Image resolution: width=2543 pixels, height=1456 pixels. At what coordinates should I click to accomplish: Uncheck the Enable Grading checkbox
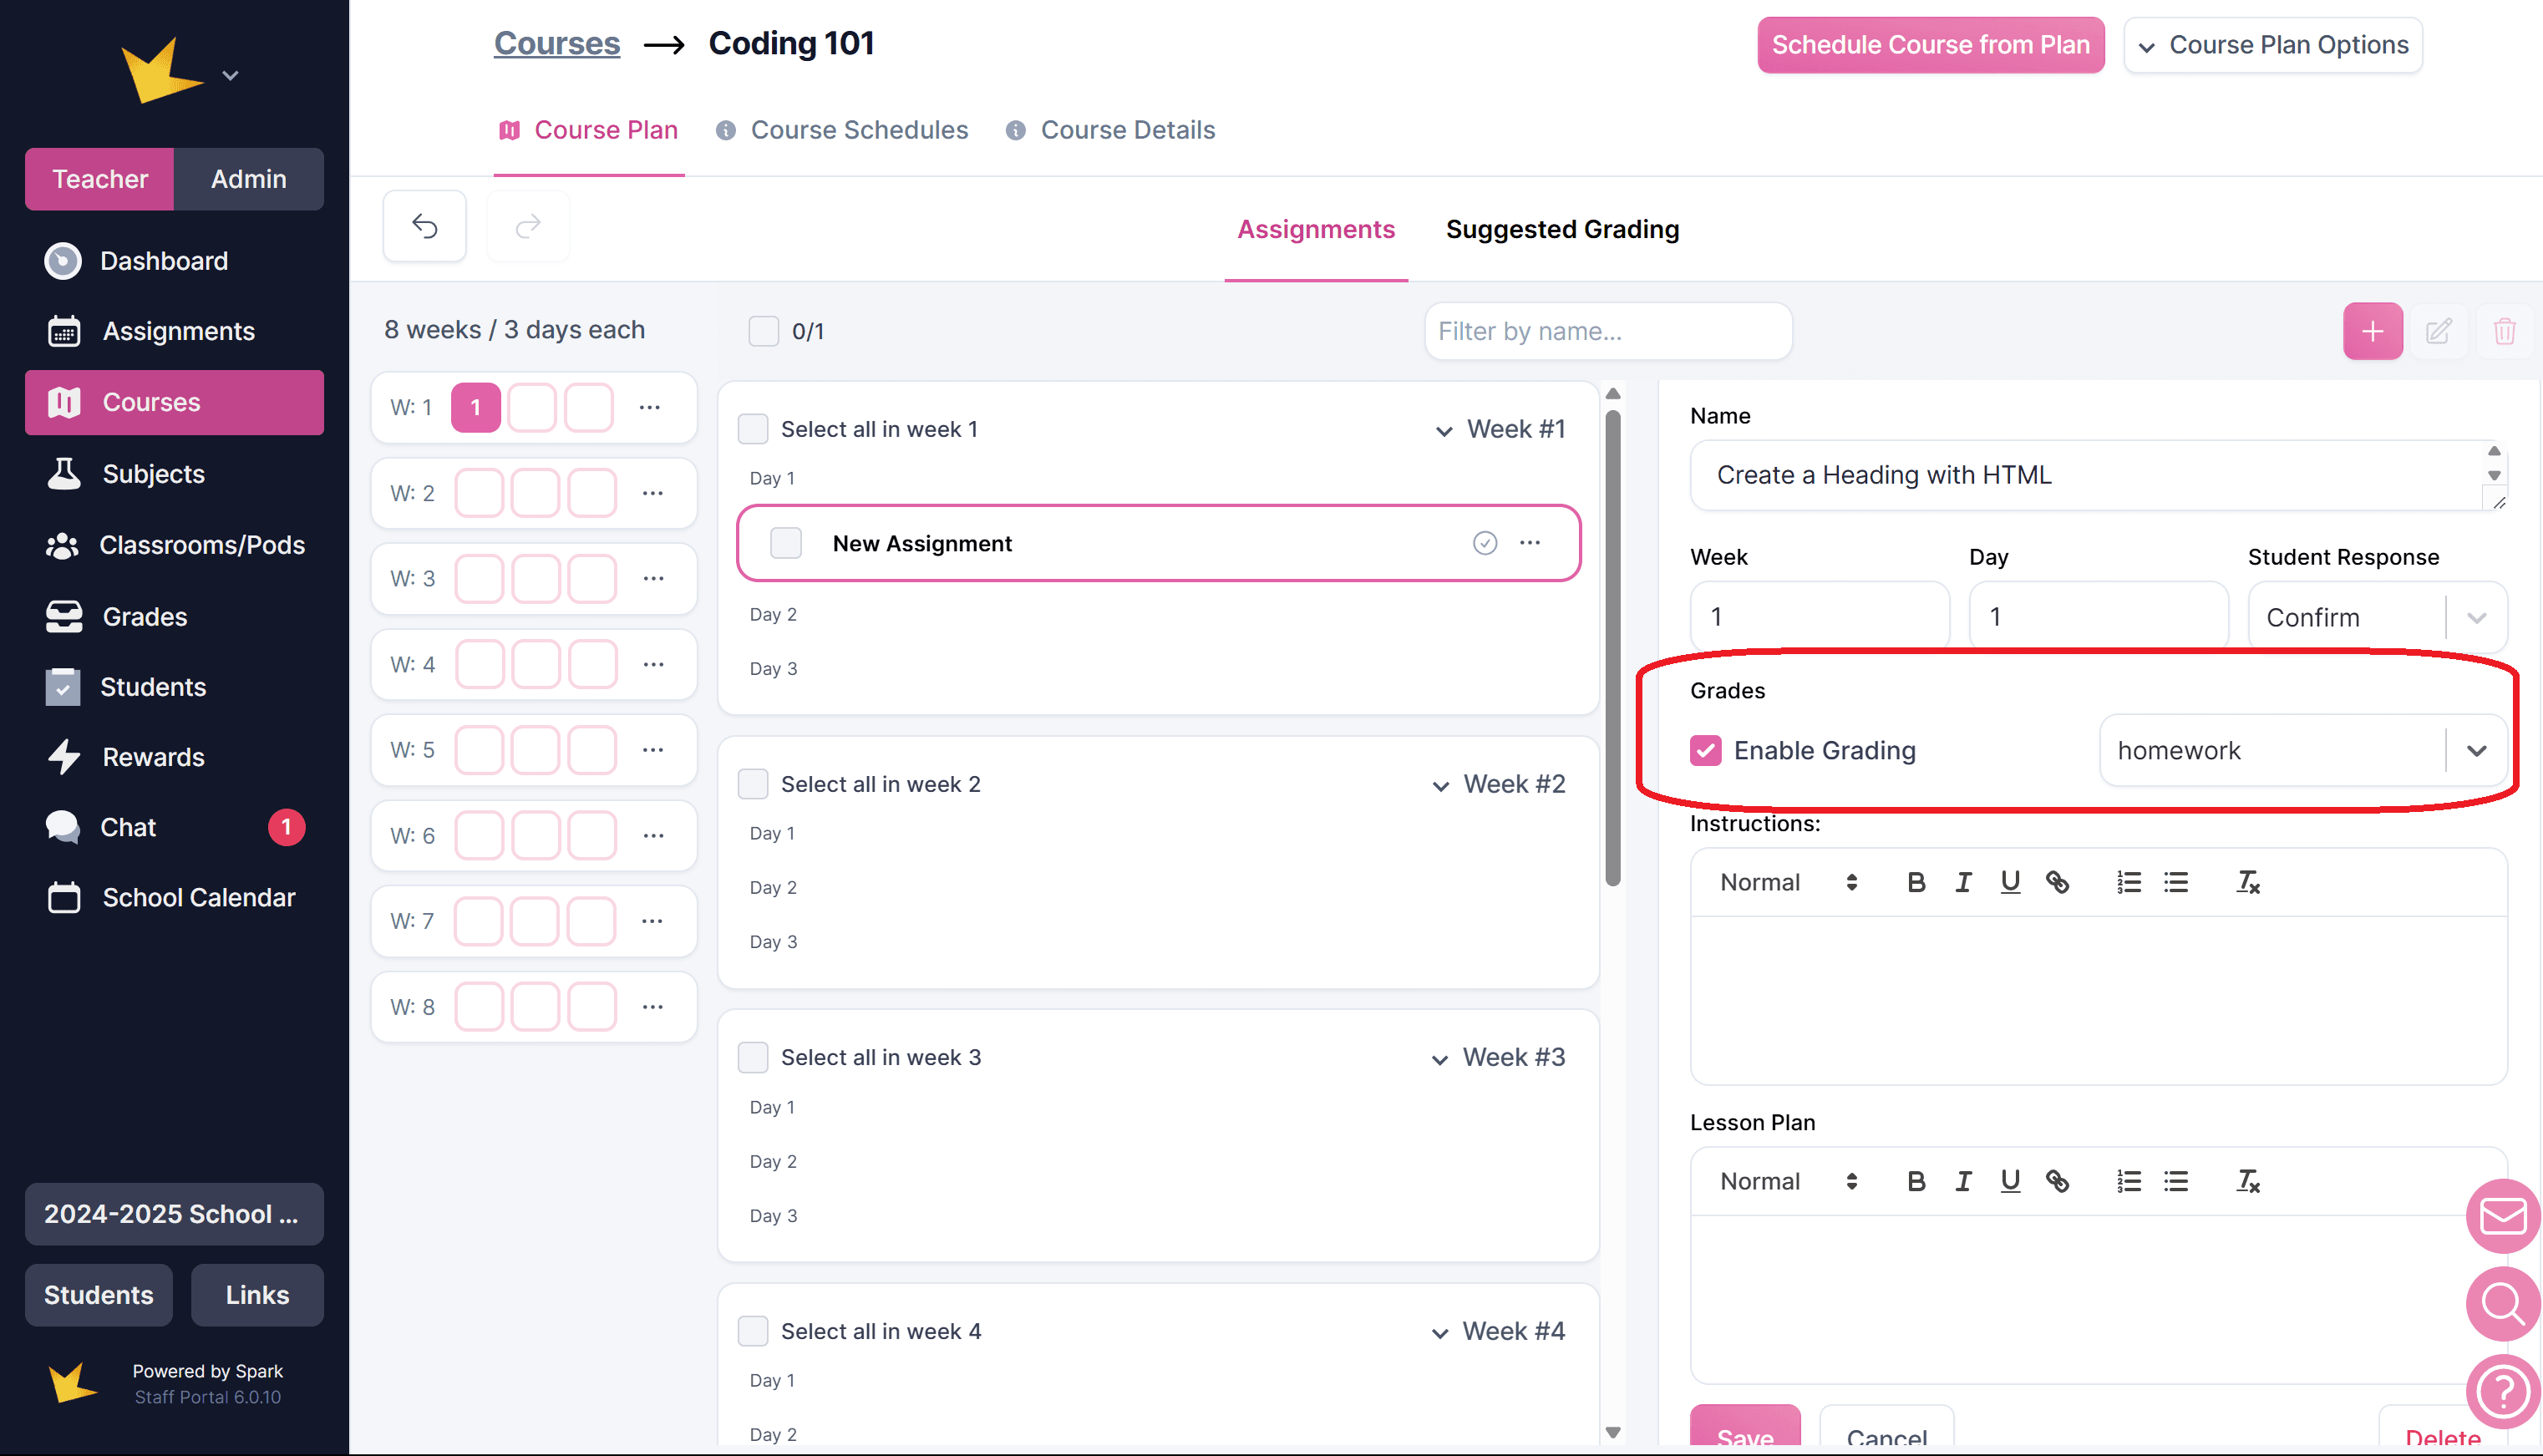tap(1705, 750)
